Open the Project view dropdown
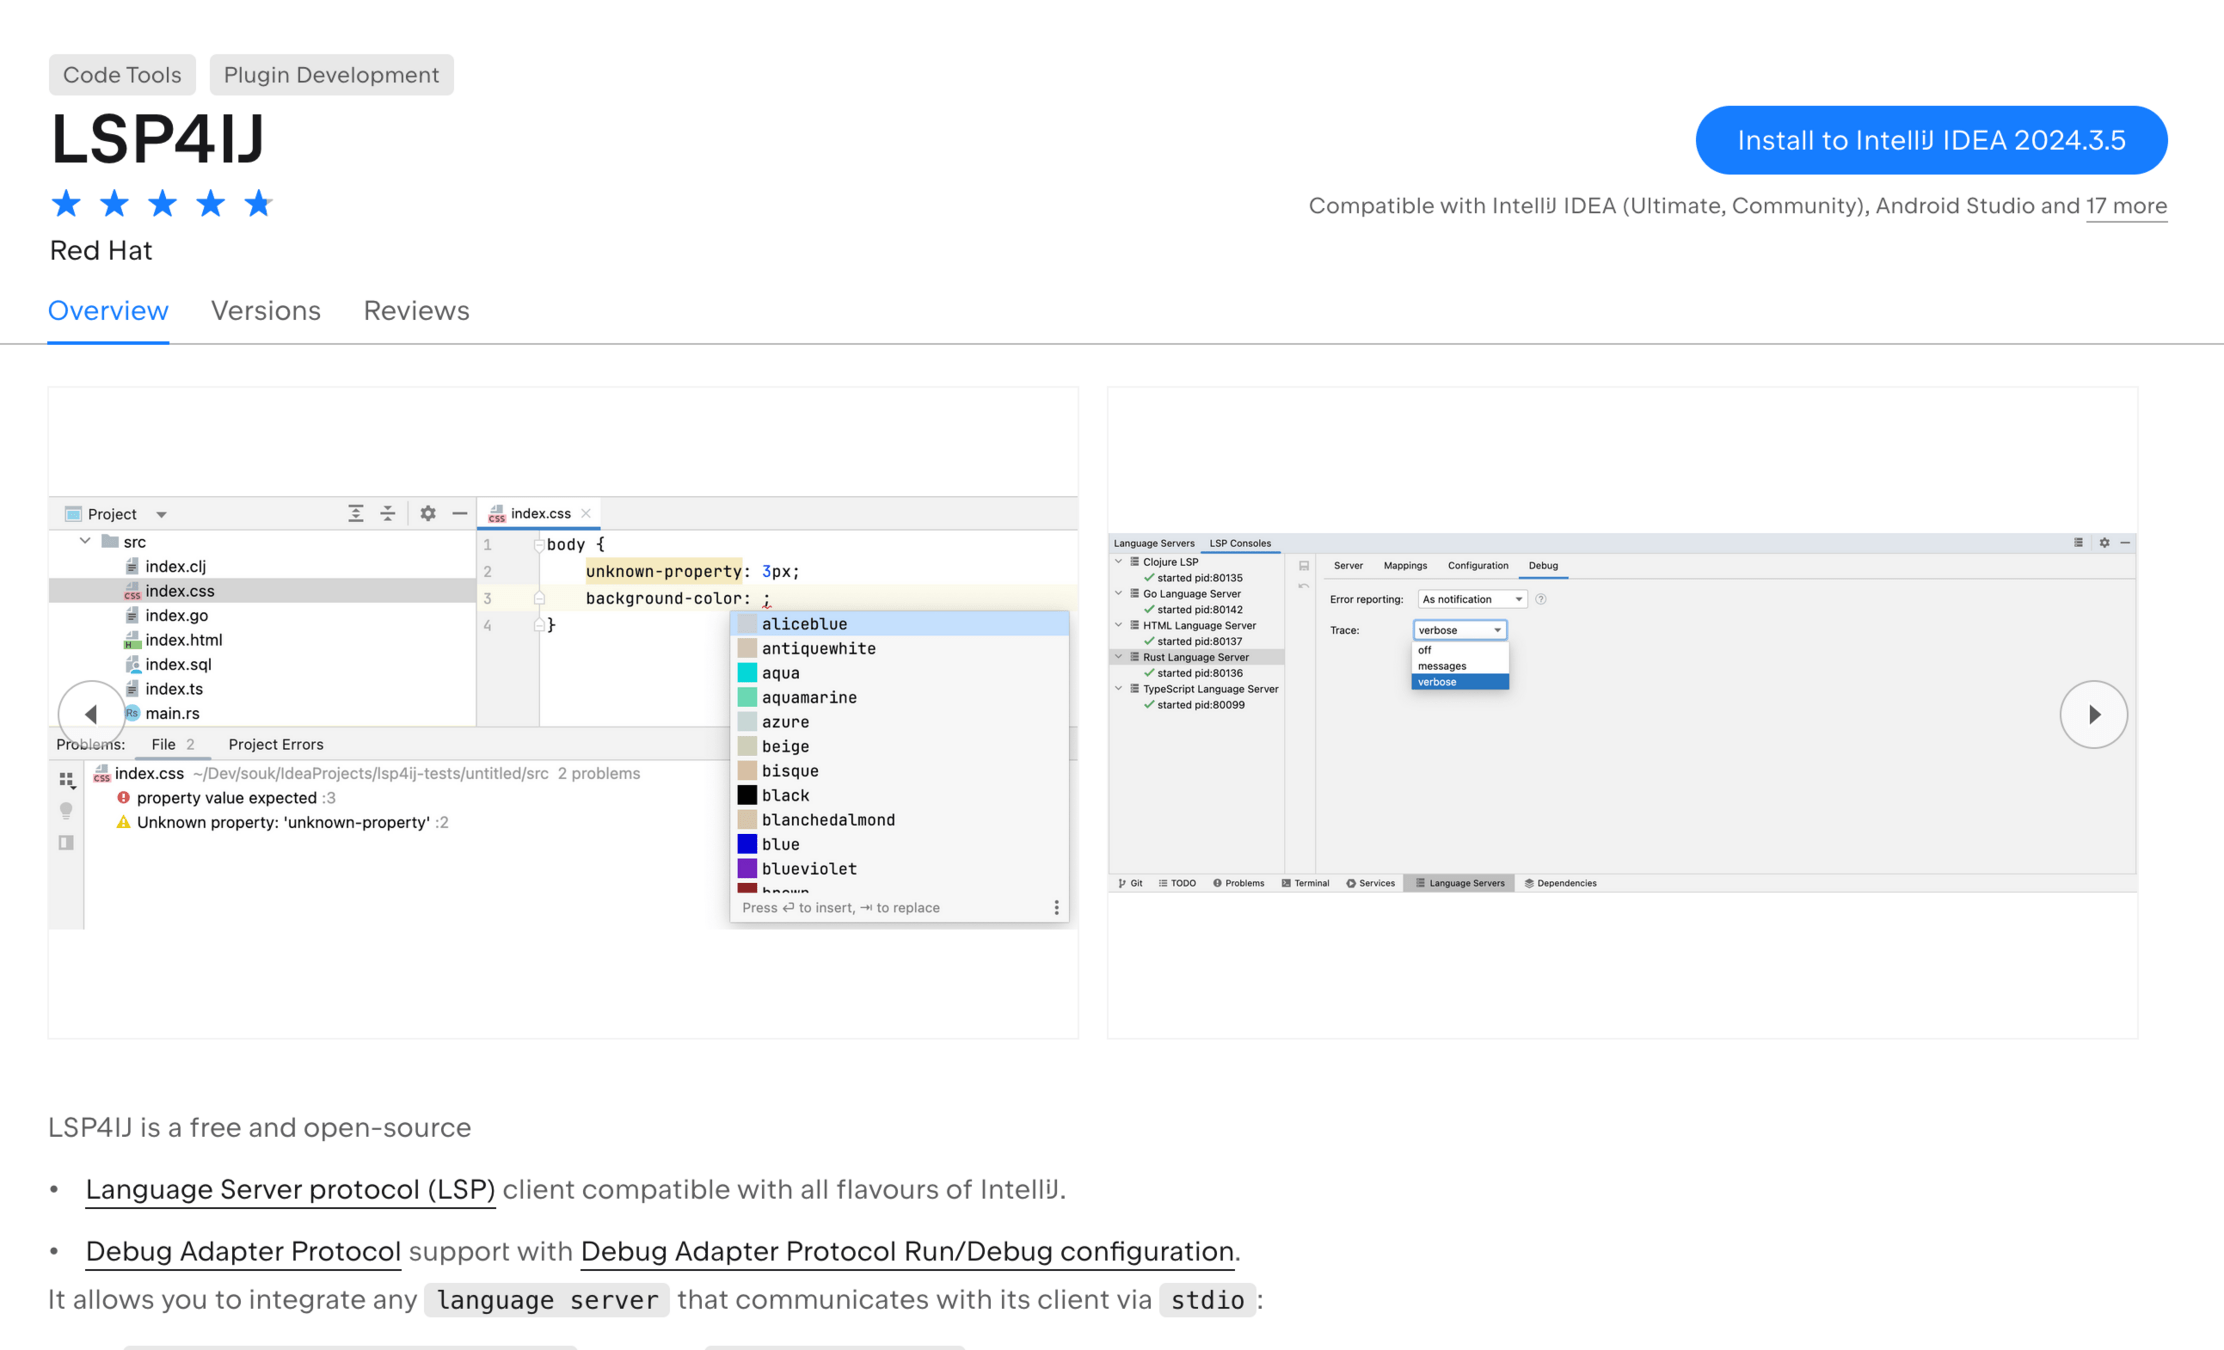The width and height of the screenshot is (2224, 1350). click(x=161, y=514)
